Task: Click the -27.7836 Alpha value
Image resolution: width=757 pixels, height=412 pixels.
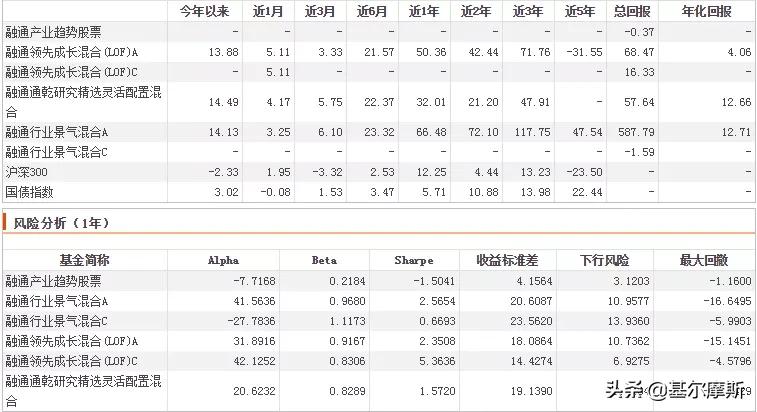Action: pyautogui.click(x=251, y=321)
